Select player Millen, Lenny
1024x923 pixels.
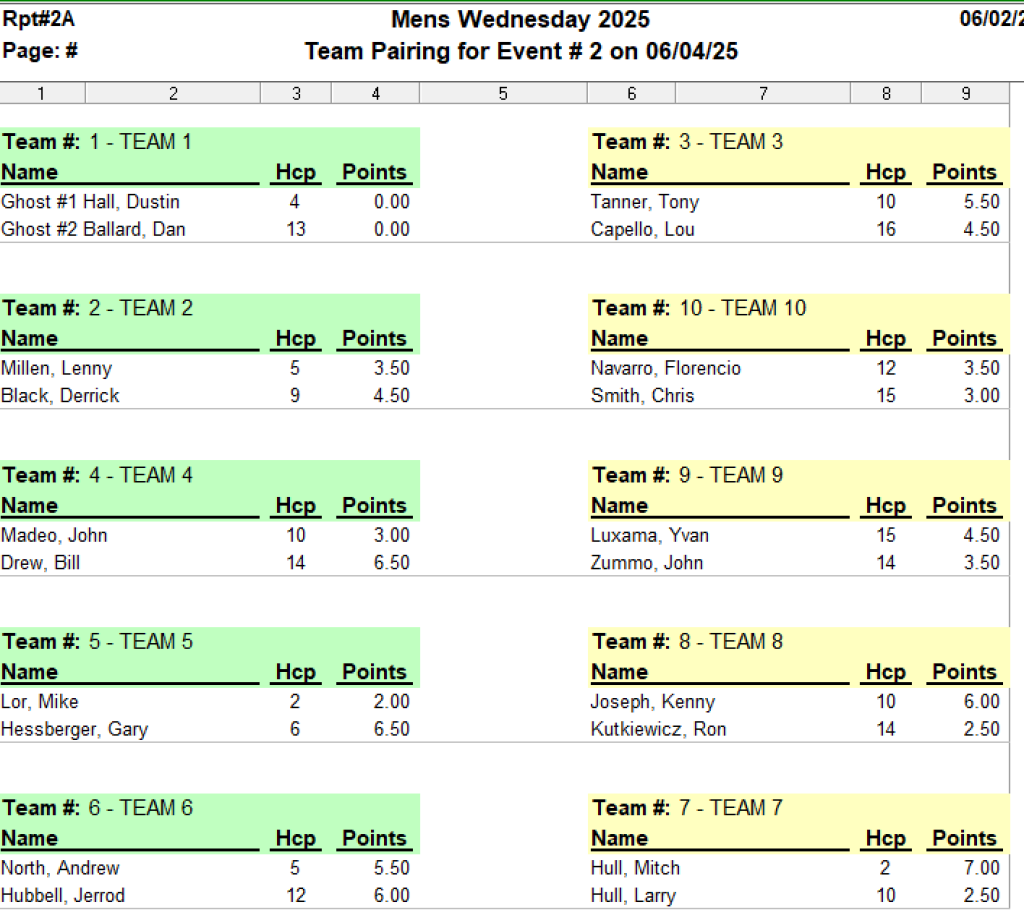(56, 368)
